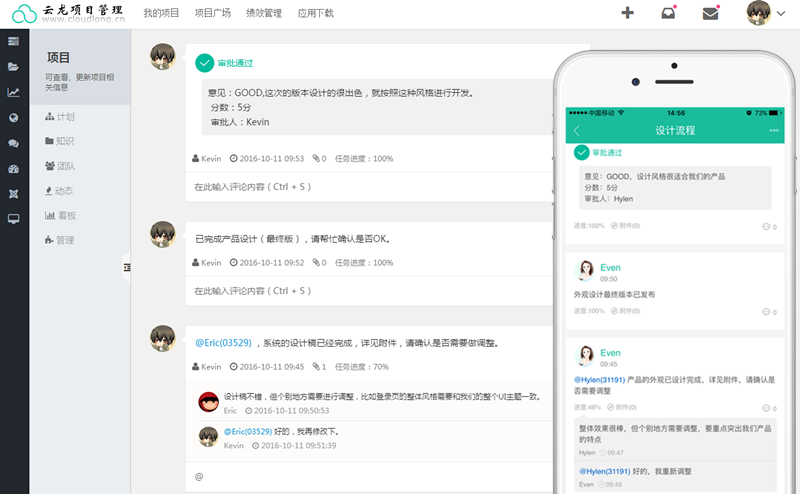Tap the back arrow in phone header
The height and width of the screenshot is (494, 800).
pyautogui.click(x=577, y=130)
